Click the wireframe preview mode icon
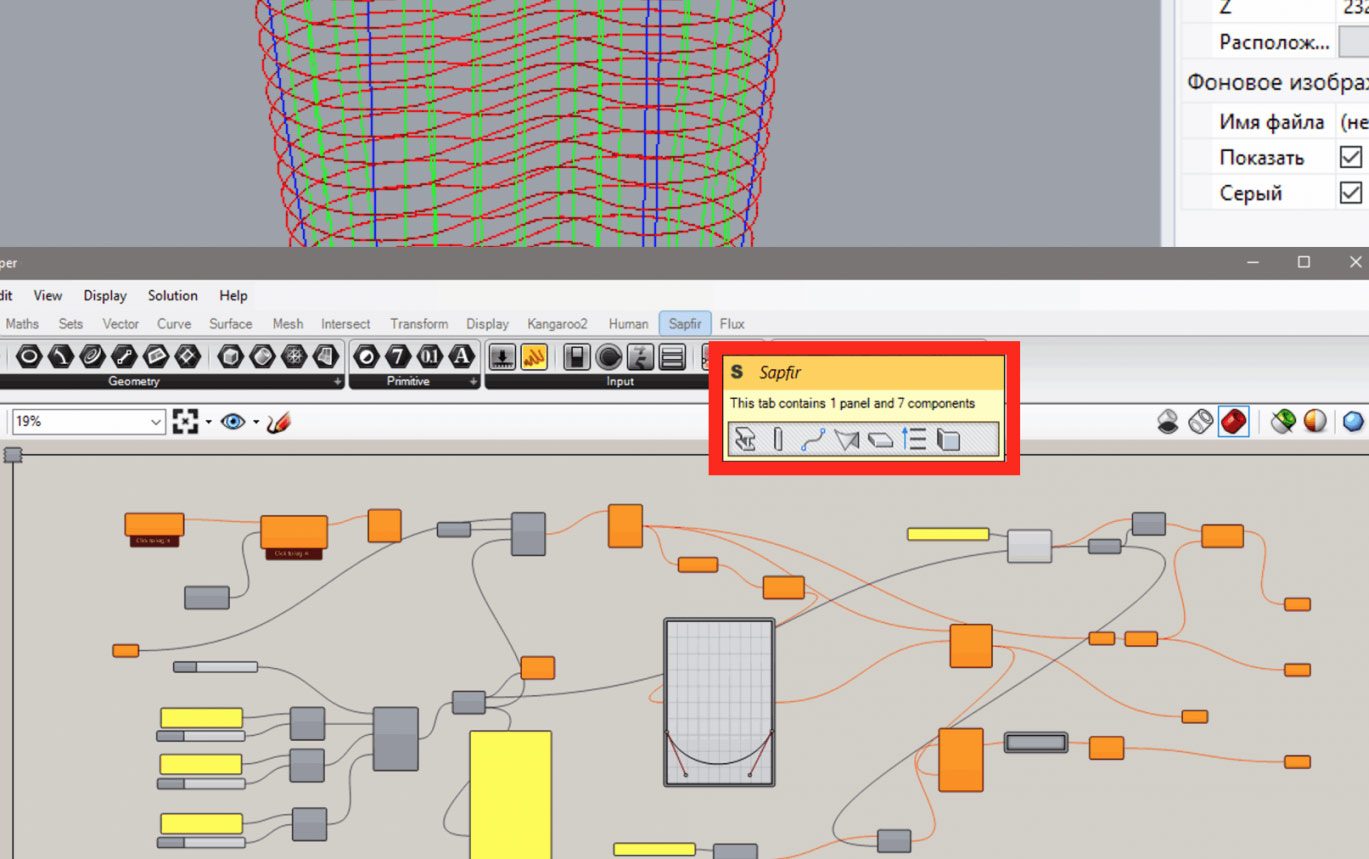 coord(1200,422)
